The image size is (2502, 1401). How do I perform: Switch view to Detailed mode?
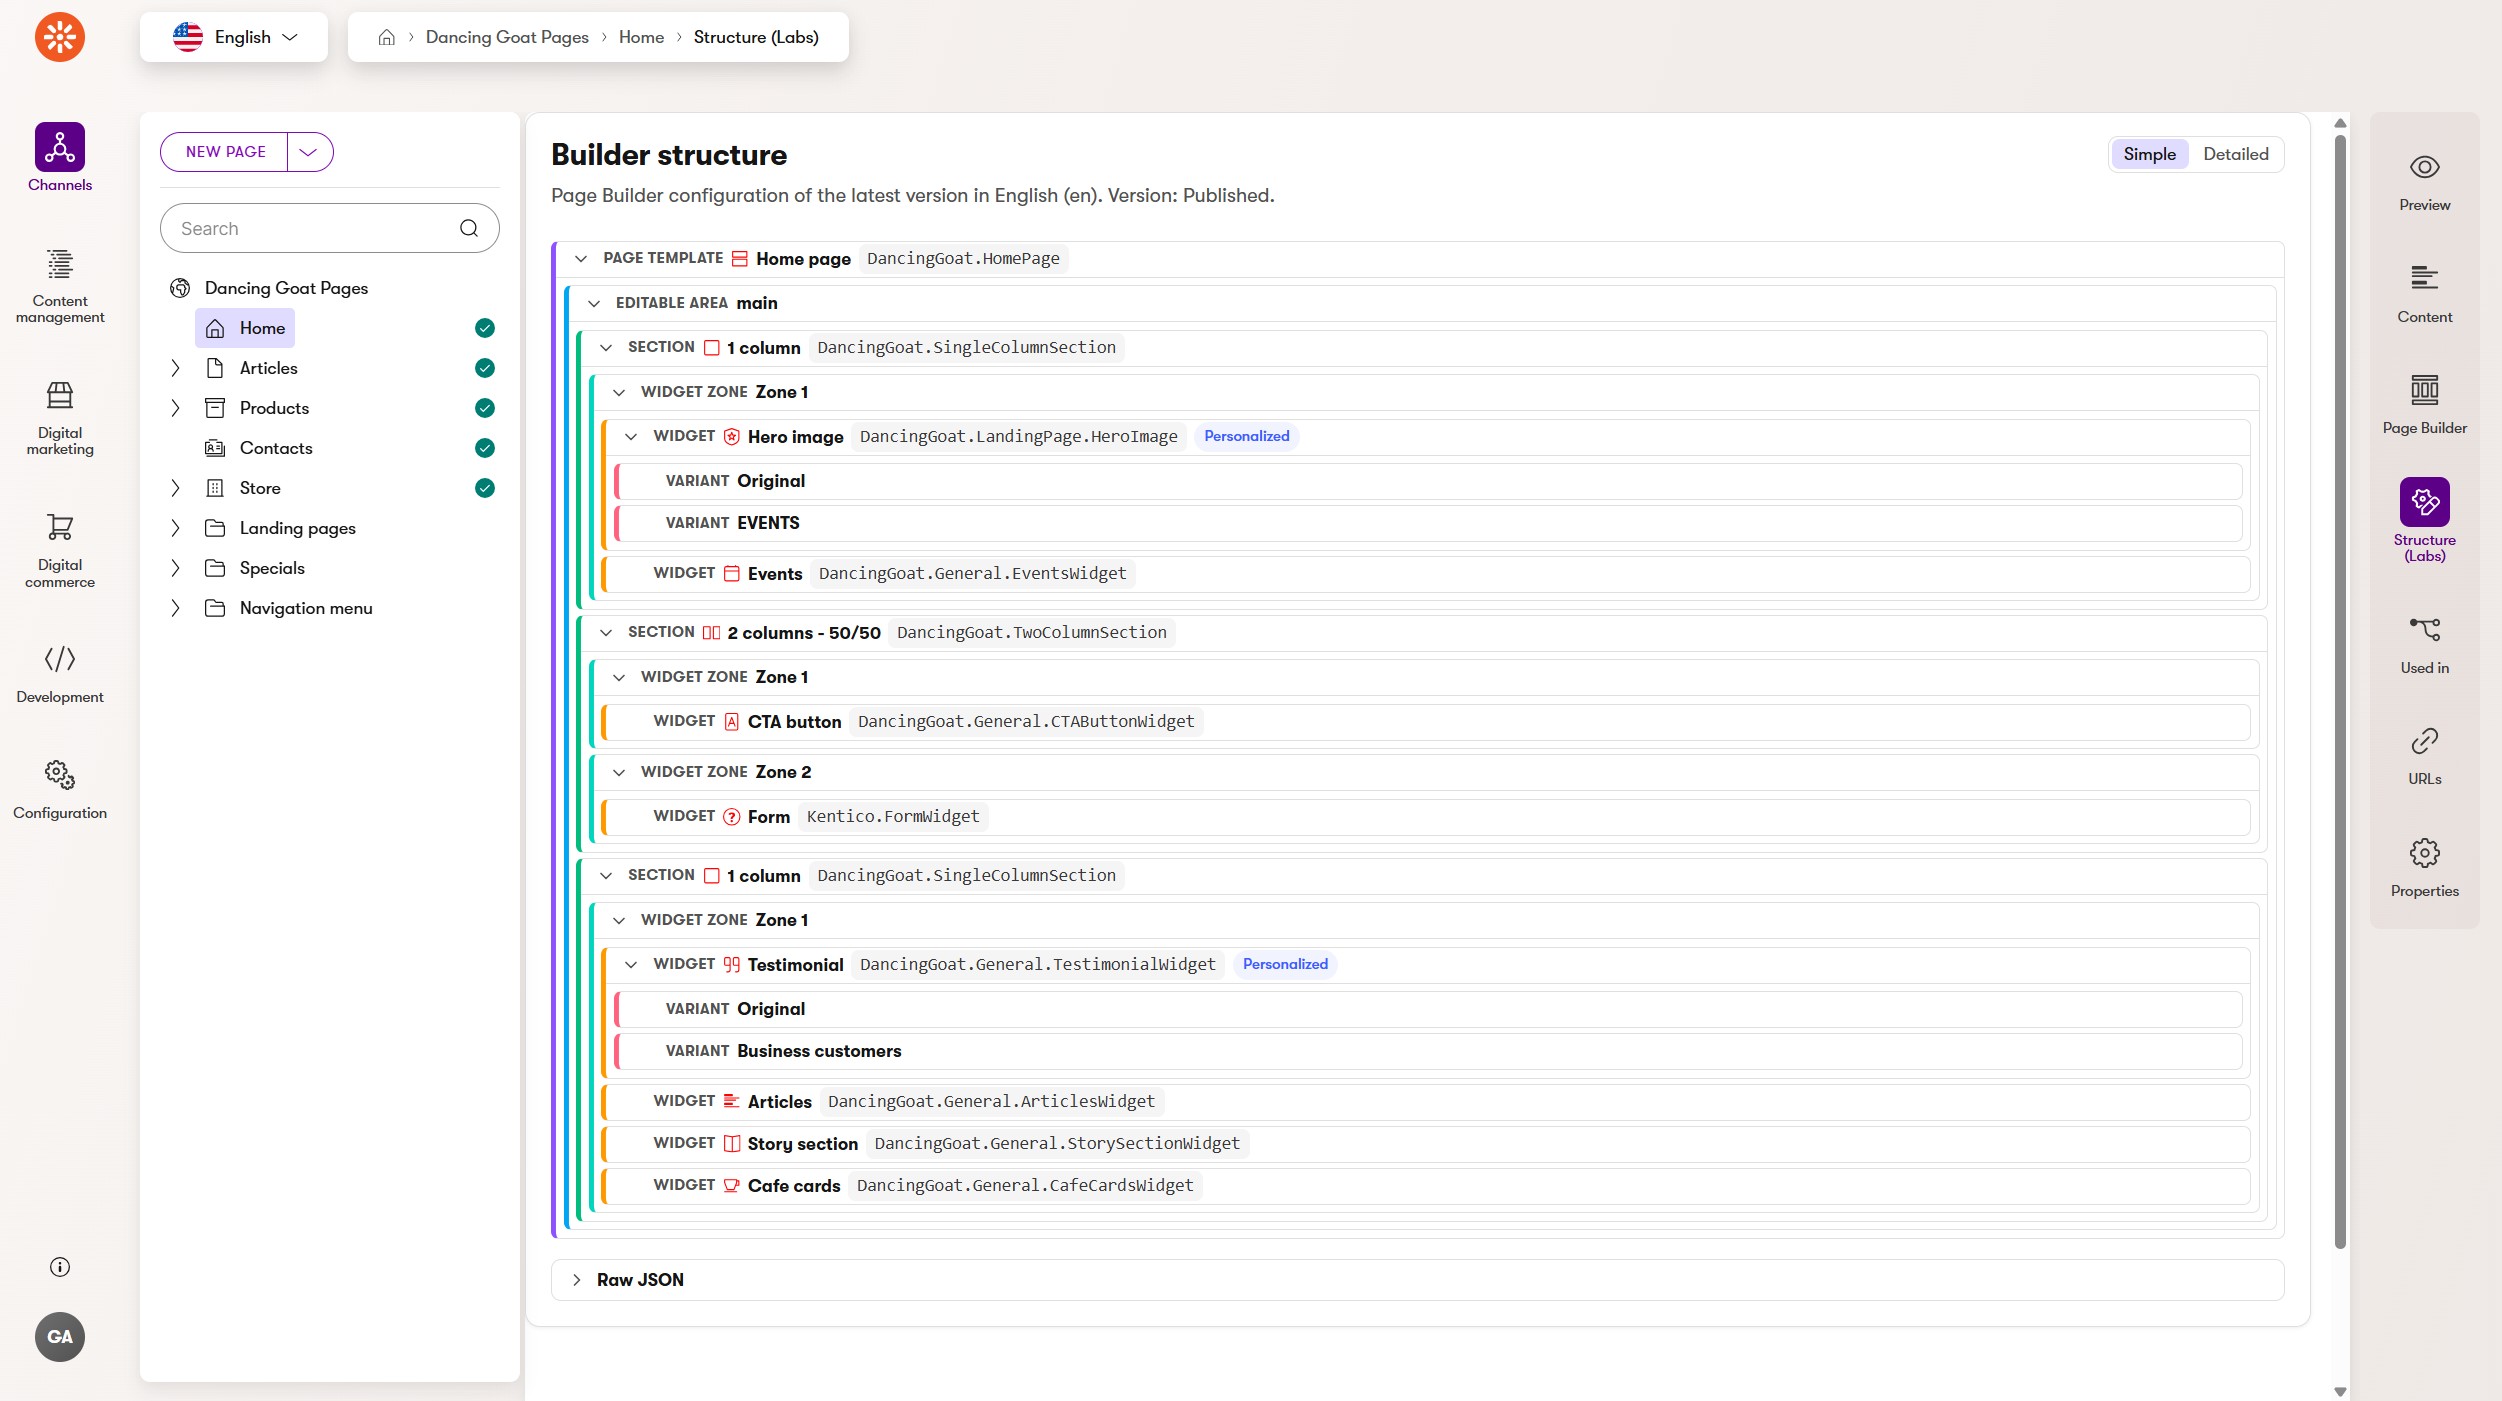click(2236, 154)
